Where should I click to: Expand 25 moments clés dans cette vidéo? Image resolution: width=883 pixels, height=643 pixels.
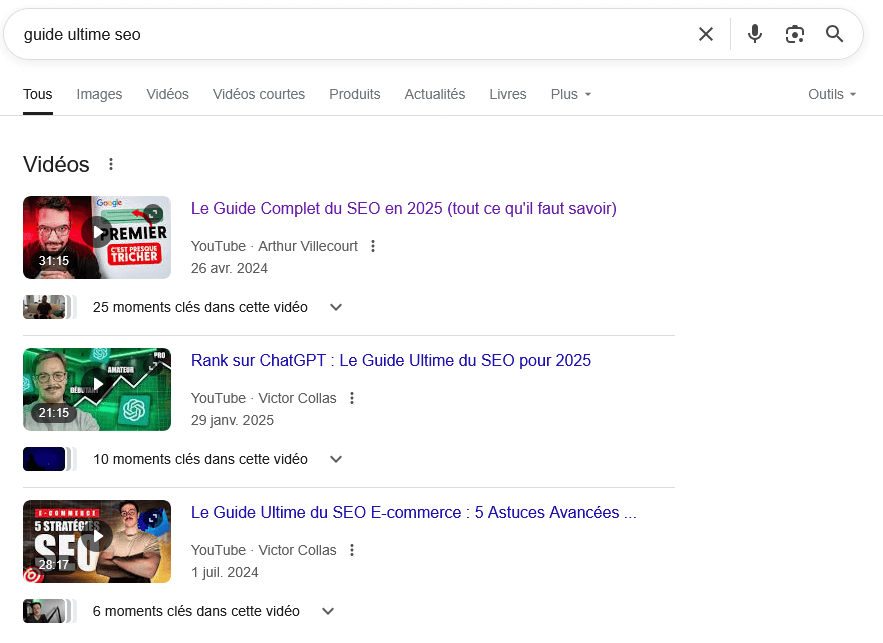coord(217,307)
